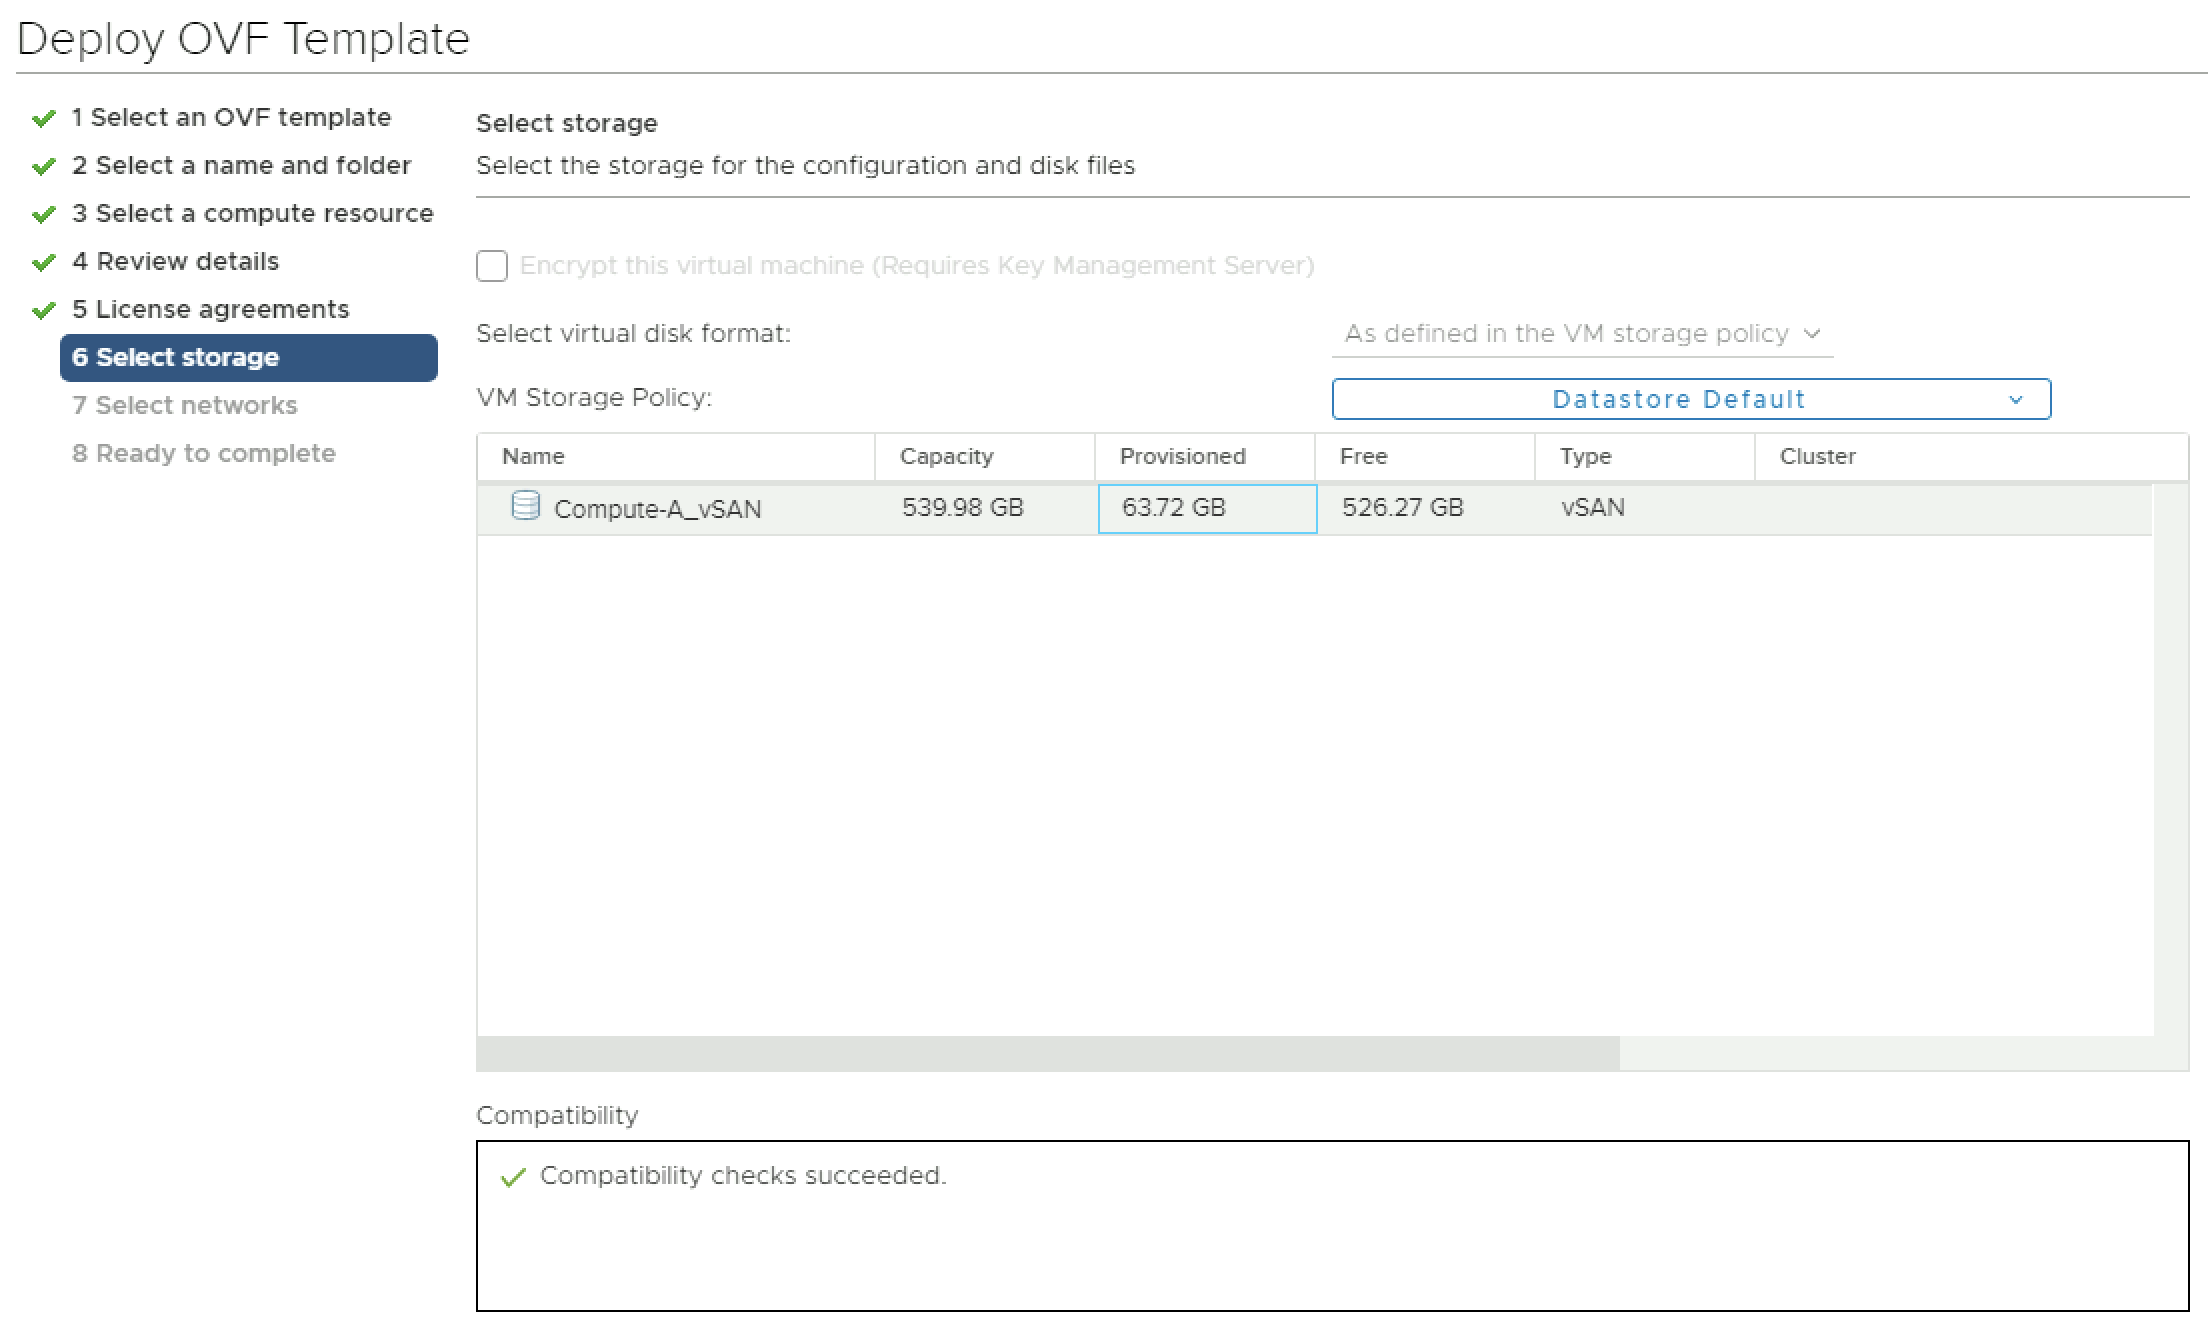This screenshot has height=1328, width=2208.
Task: Open the VM Storage Policy Datastore Default dropdown
Action: 1690,399
